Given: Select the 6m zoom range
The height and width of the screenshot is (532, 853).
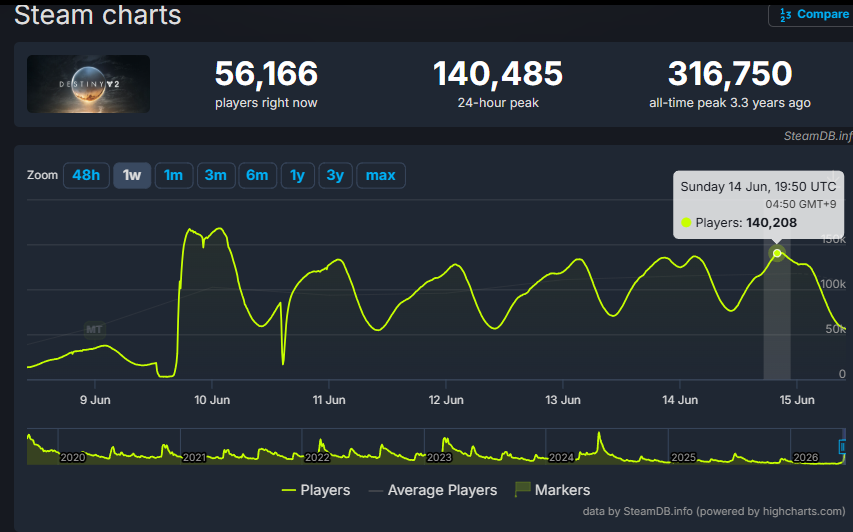Looking at the screenshot, I should (x=257, y=175).
